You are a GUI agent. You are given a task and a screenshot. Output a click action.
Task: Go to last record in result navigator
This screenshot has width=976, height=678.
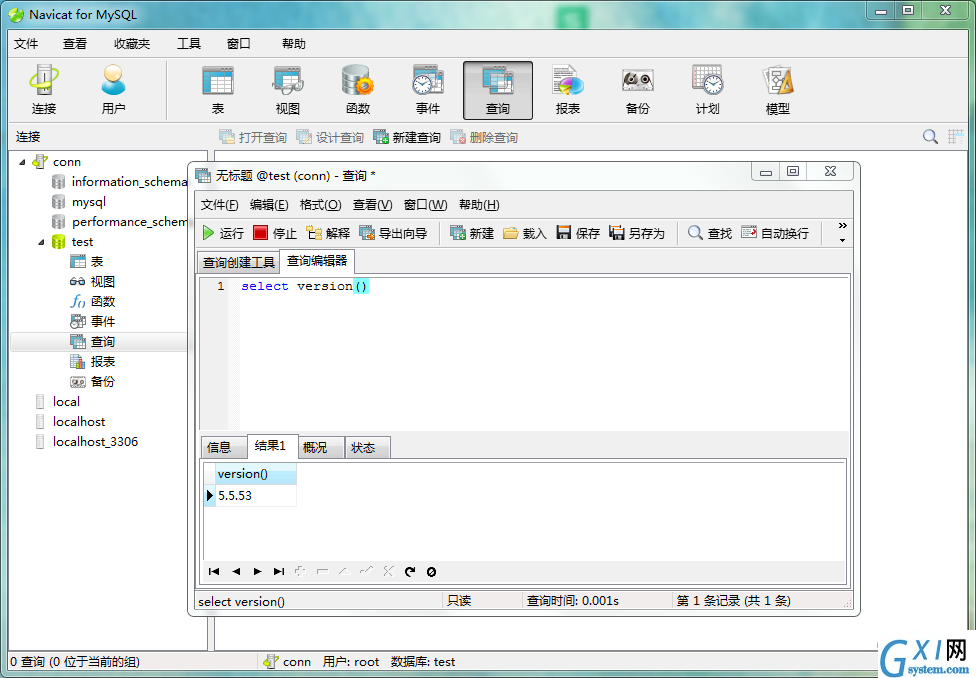[x=279, y=572]
